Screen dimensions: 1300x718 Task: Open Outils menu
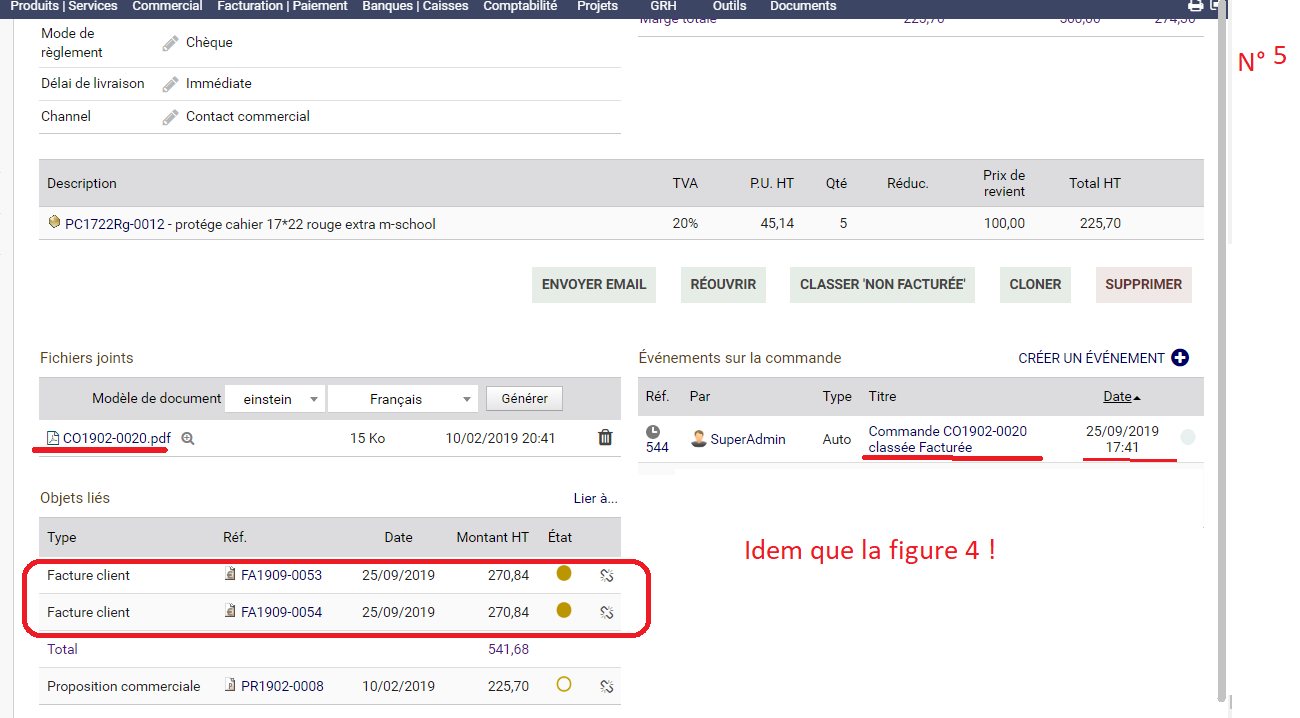(729, 6)
